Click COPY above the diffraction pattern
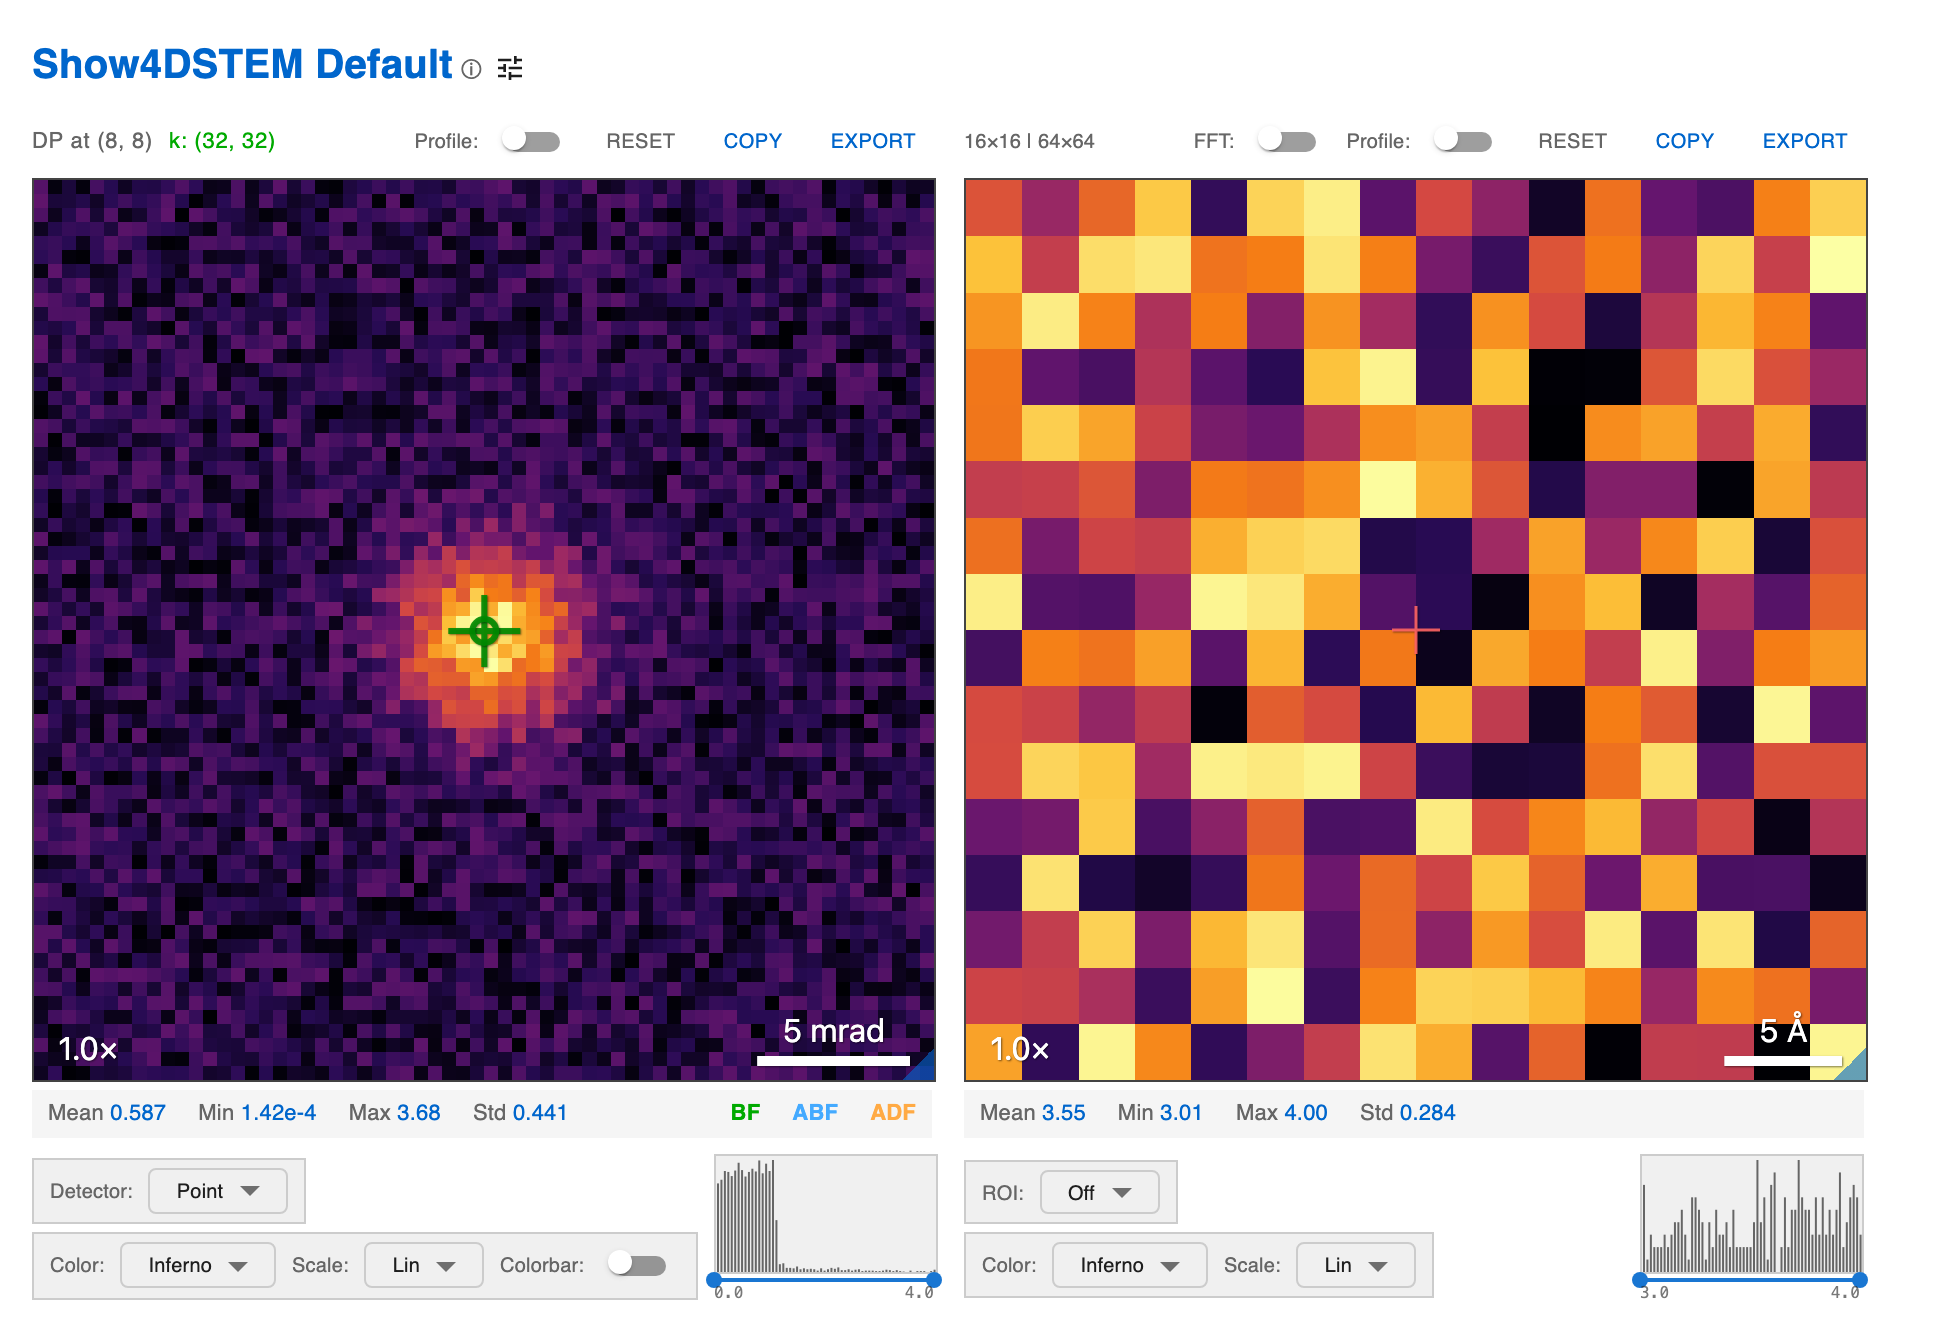This screenshot has width=1936, height=1336. 752,141
